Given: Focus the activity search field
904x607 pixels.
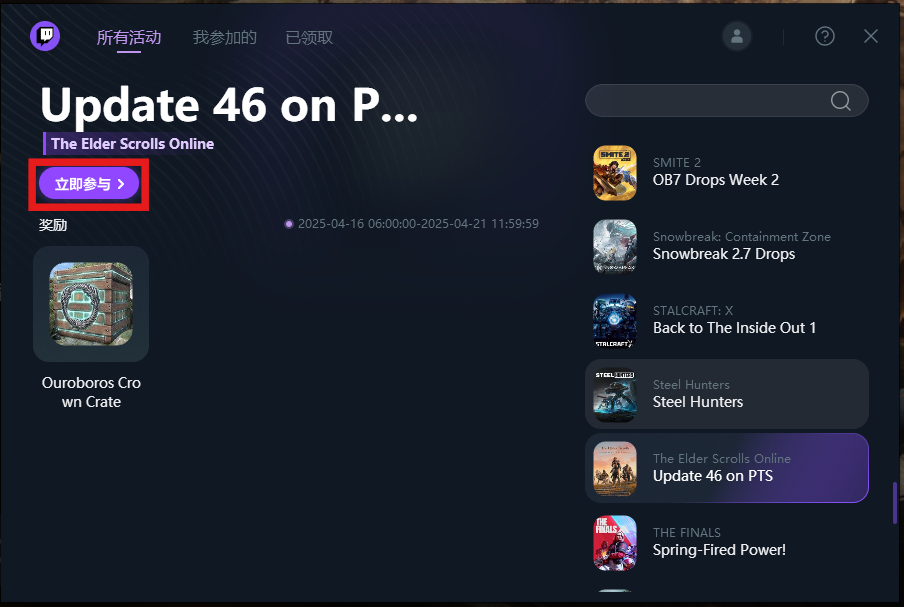Looking at the screenshot, I should tap(726, 101).
